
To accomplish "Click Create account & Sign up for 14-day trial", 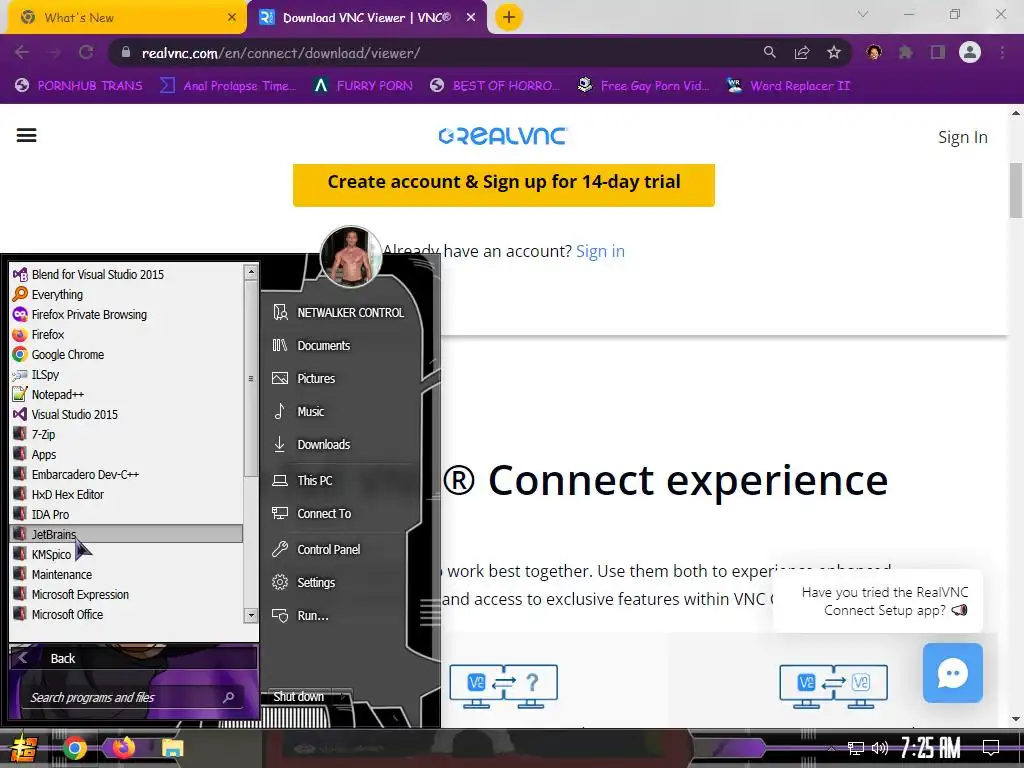I will click(x=504, y=185).
